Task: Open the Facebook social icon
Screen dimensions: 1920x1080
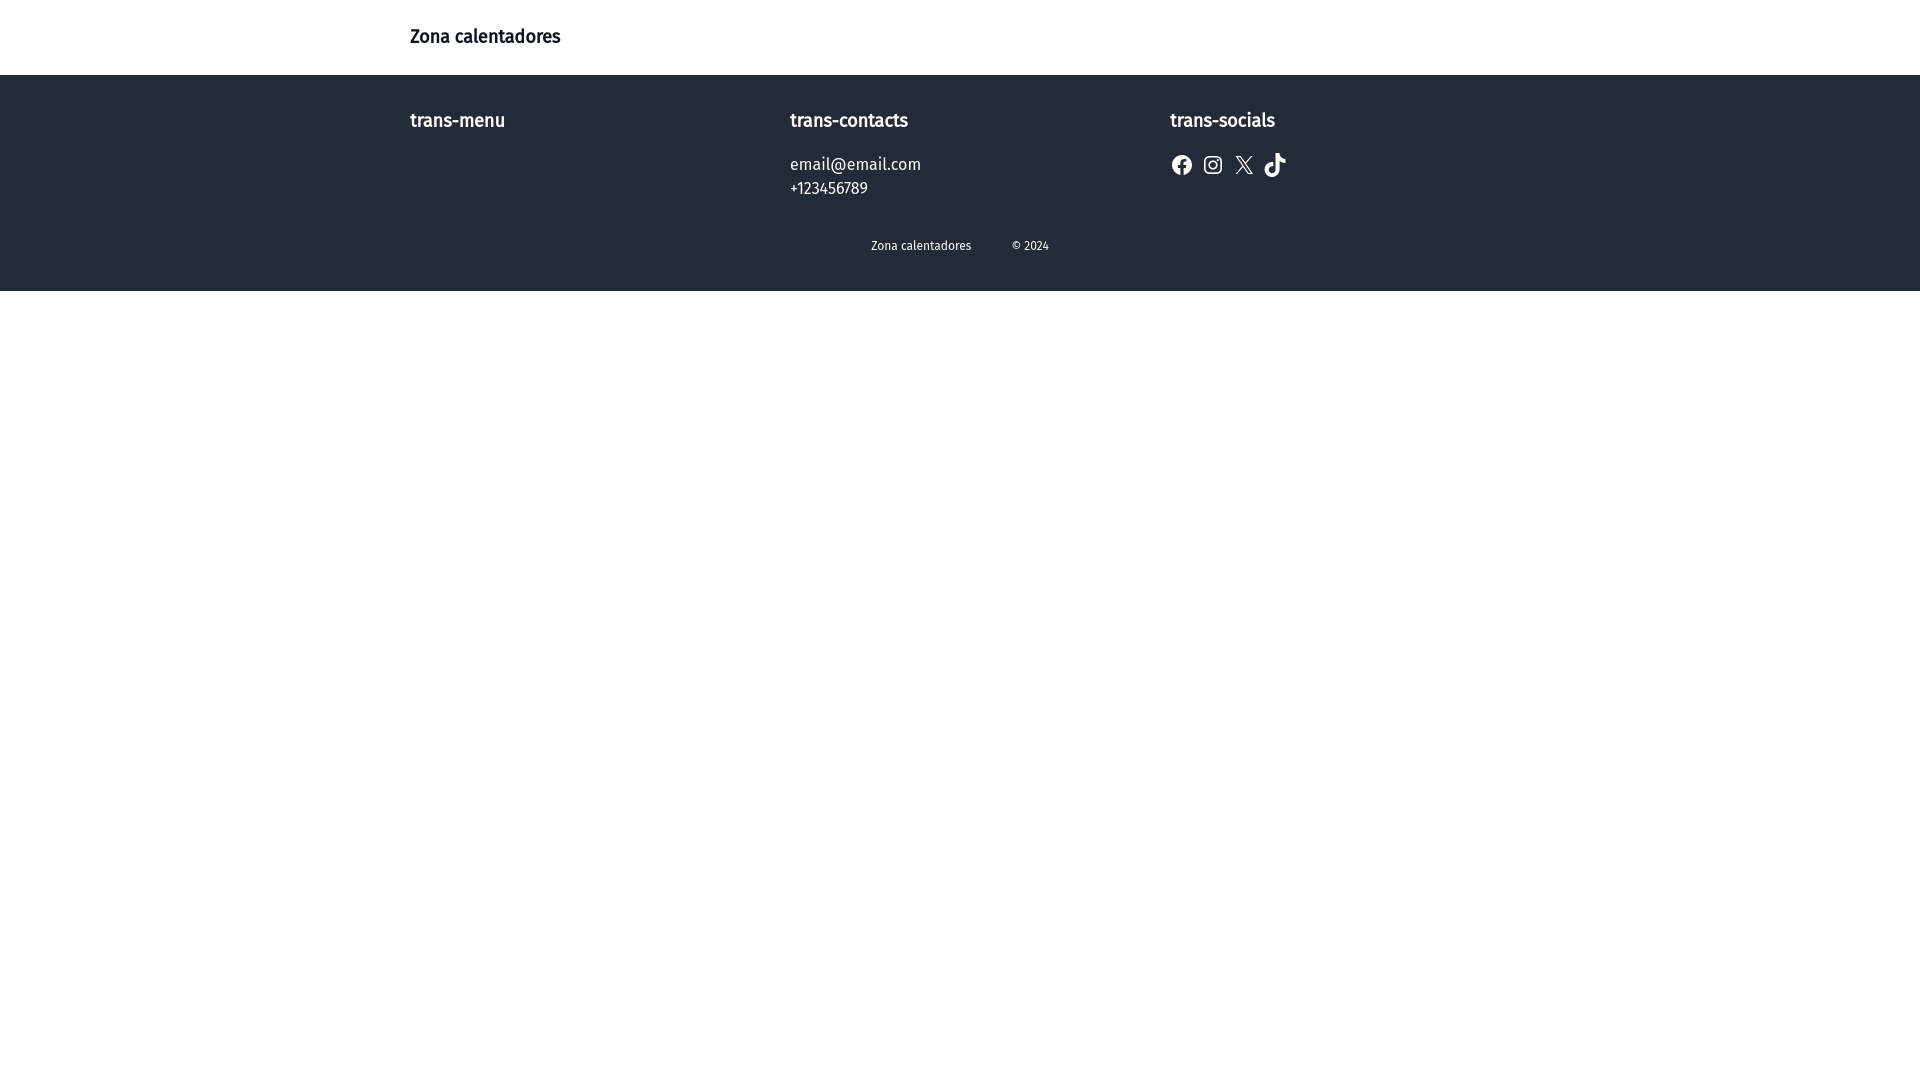Action: [x=1182, y=165]
